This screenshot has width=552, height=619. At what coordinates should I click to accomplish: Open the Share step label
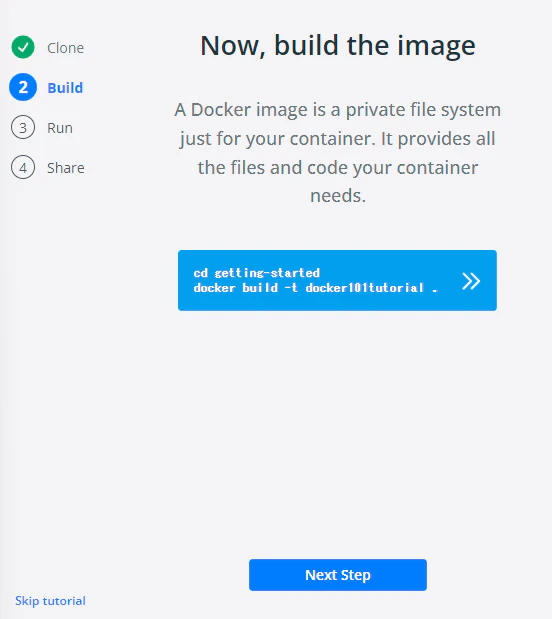(66, 168)
